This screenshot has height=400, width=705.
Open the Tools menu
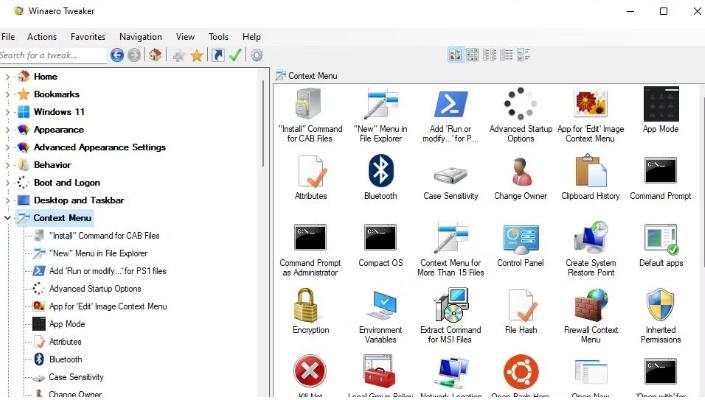pos(219,37)
